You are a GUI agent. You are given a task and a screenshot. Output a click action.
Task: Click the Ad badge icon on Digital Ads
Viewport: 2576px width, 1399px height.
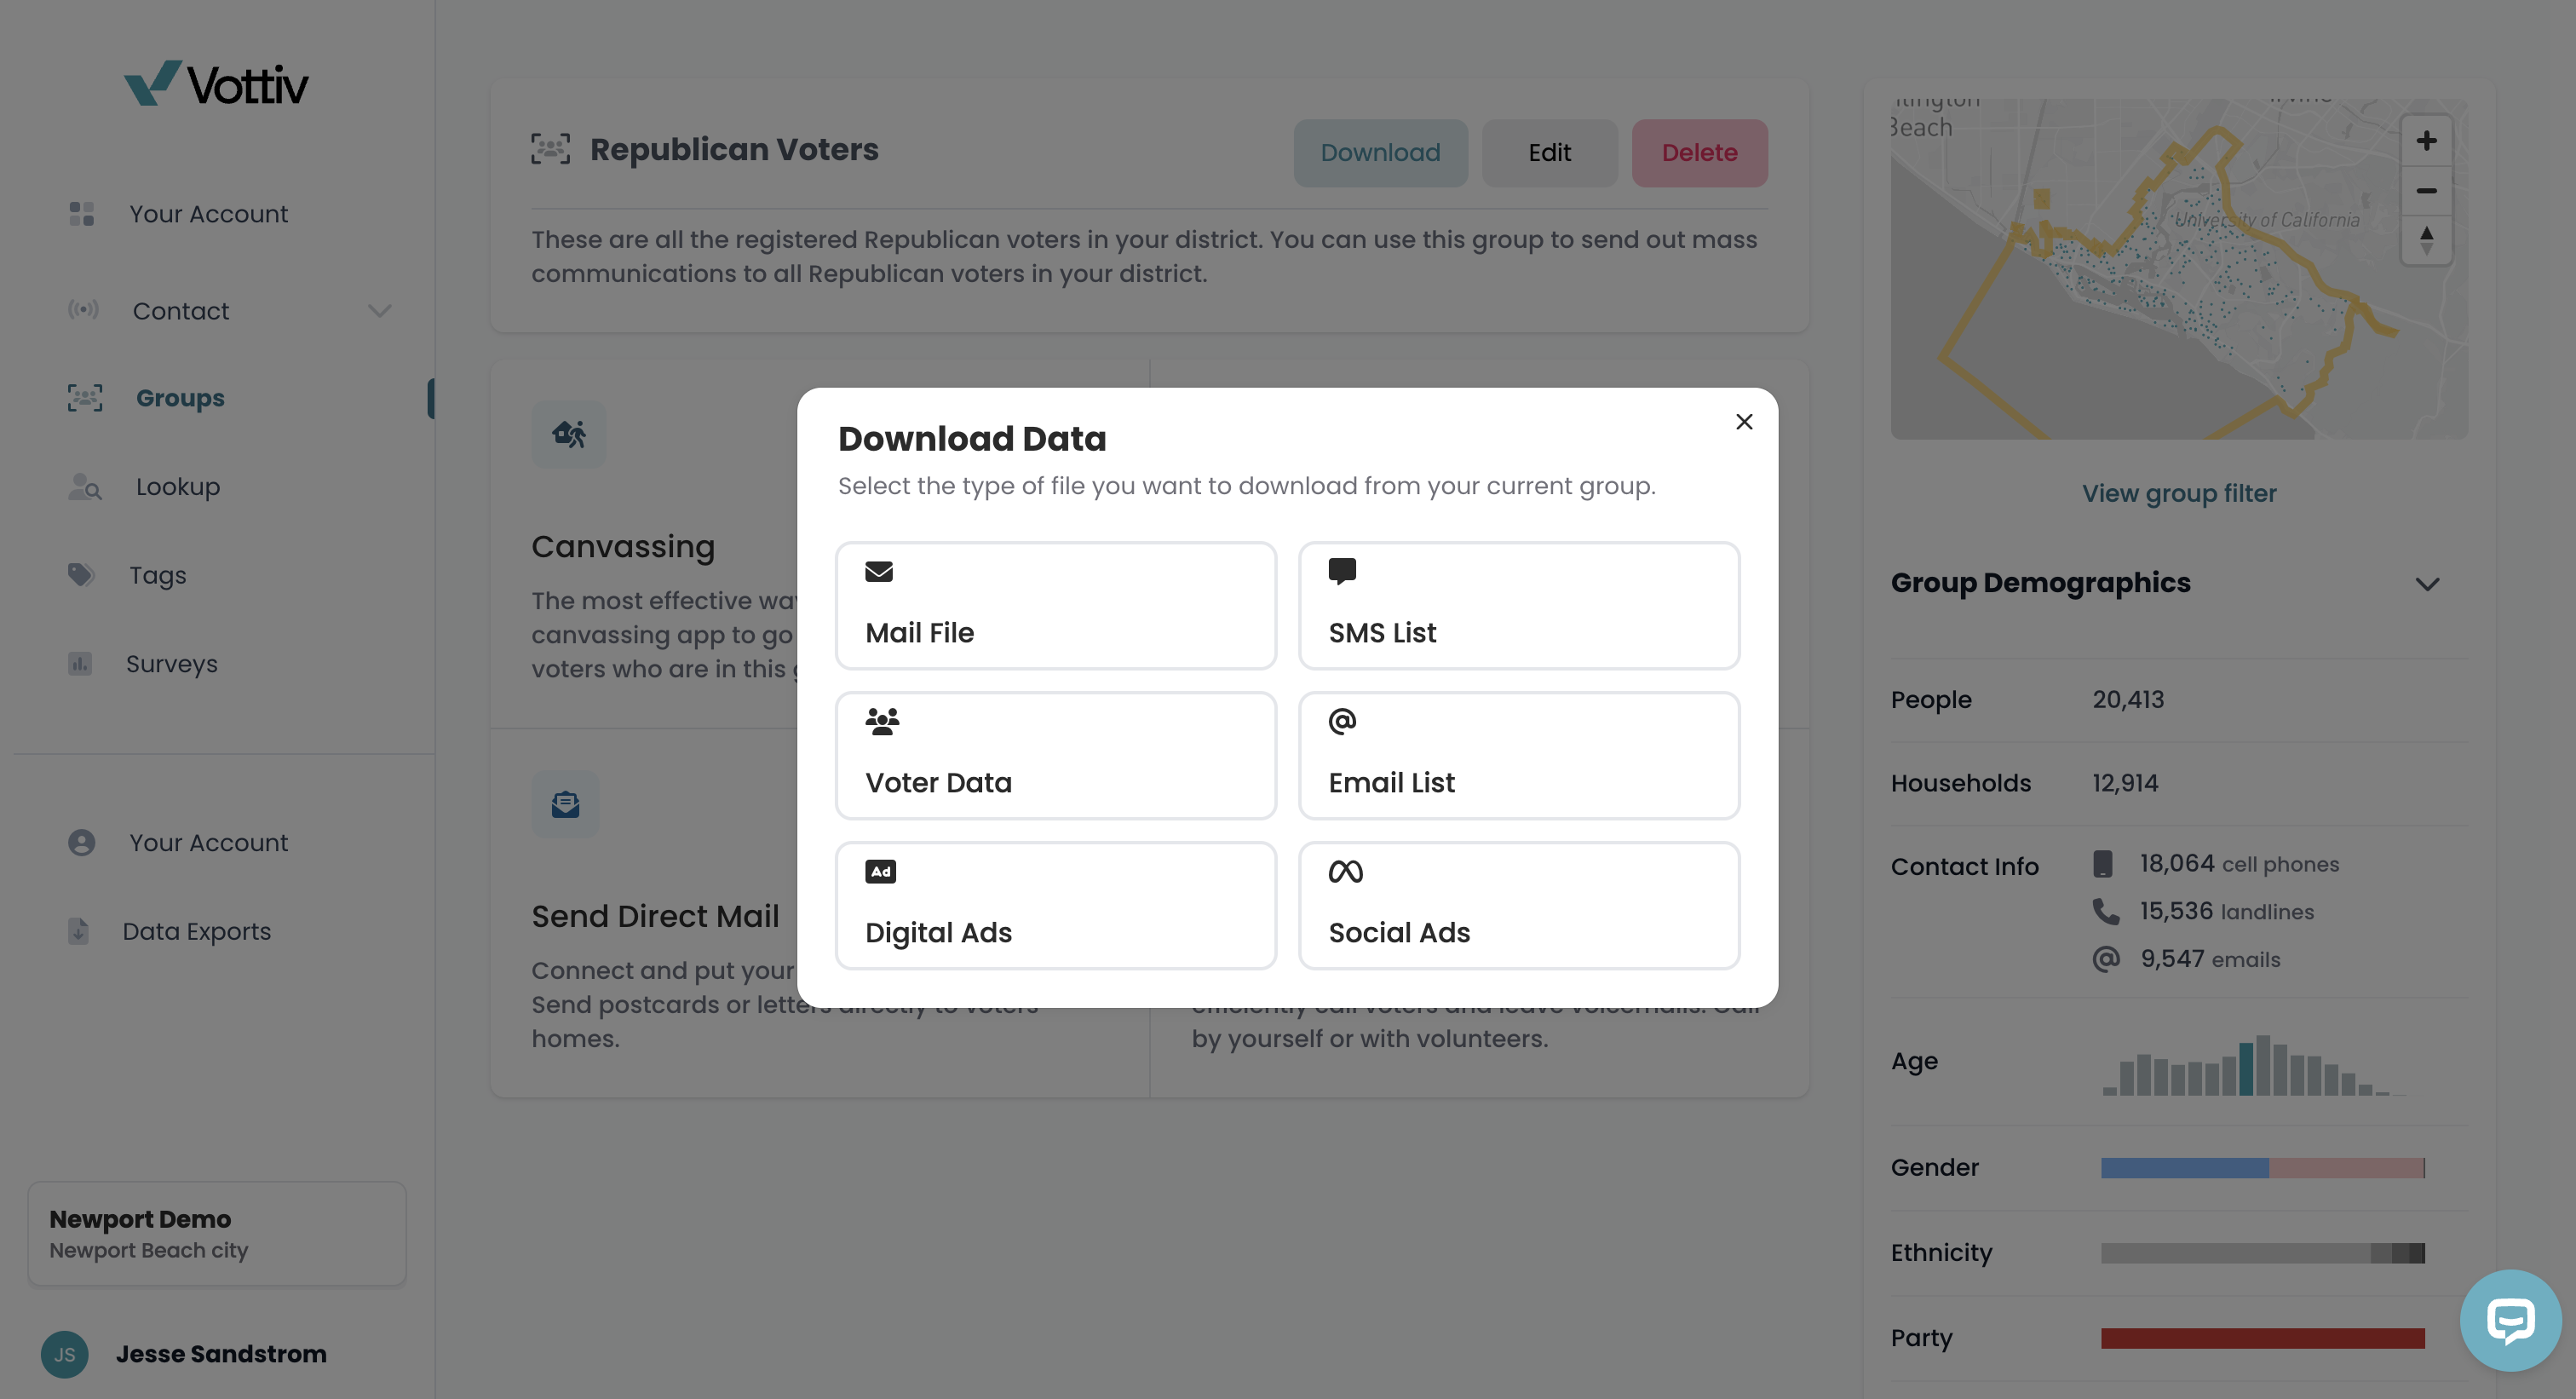(x=880, y=871)
